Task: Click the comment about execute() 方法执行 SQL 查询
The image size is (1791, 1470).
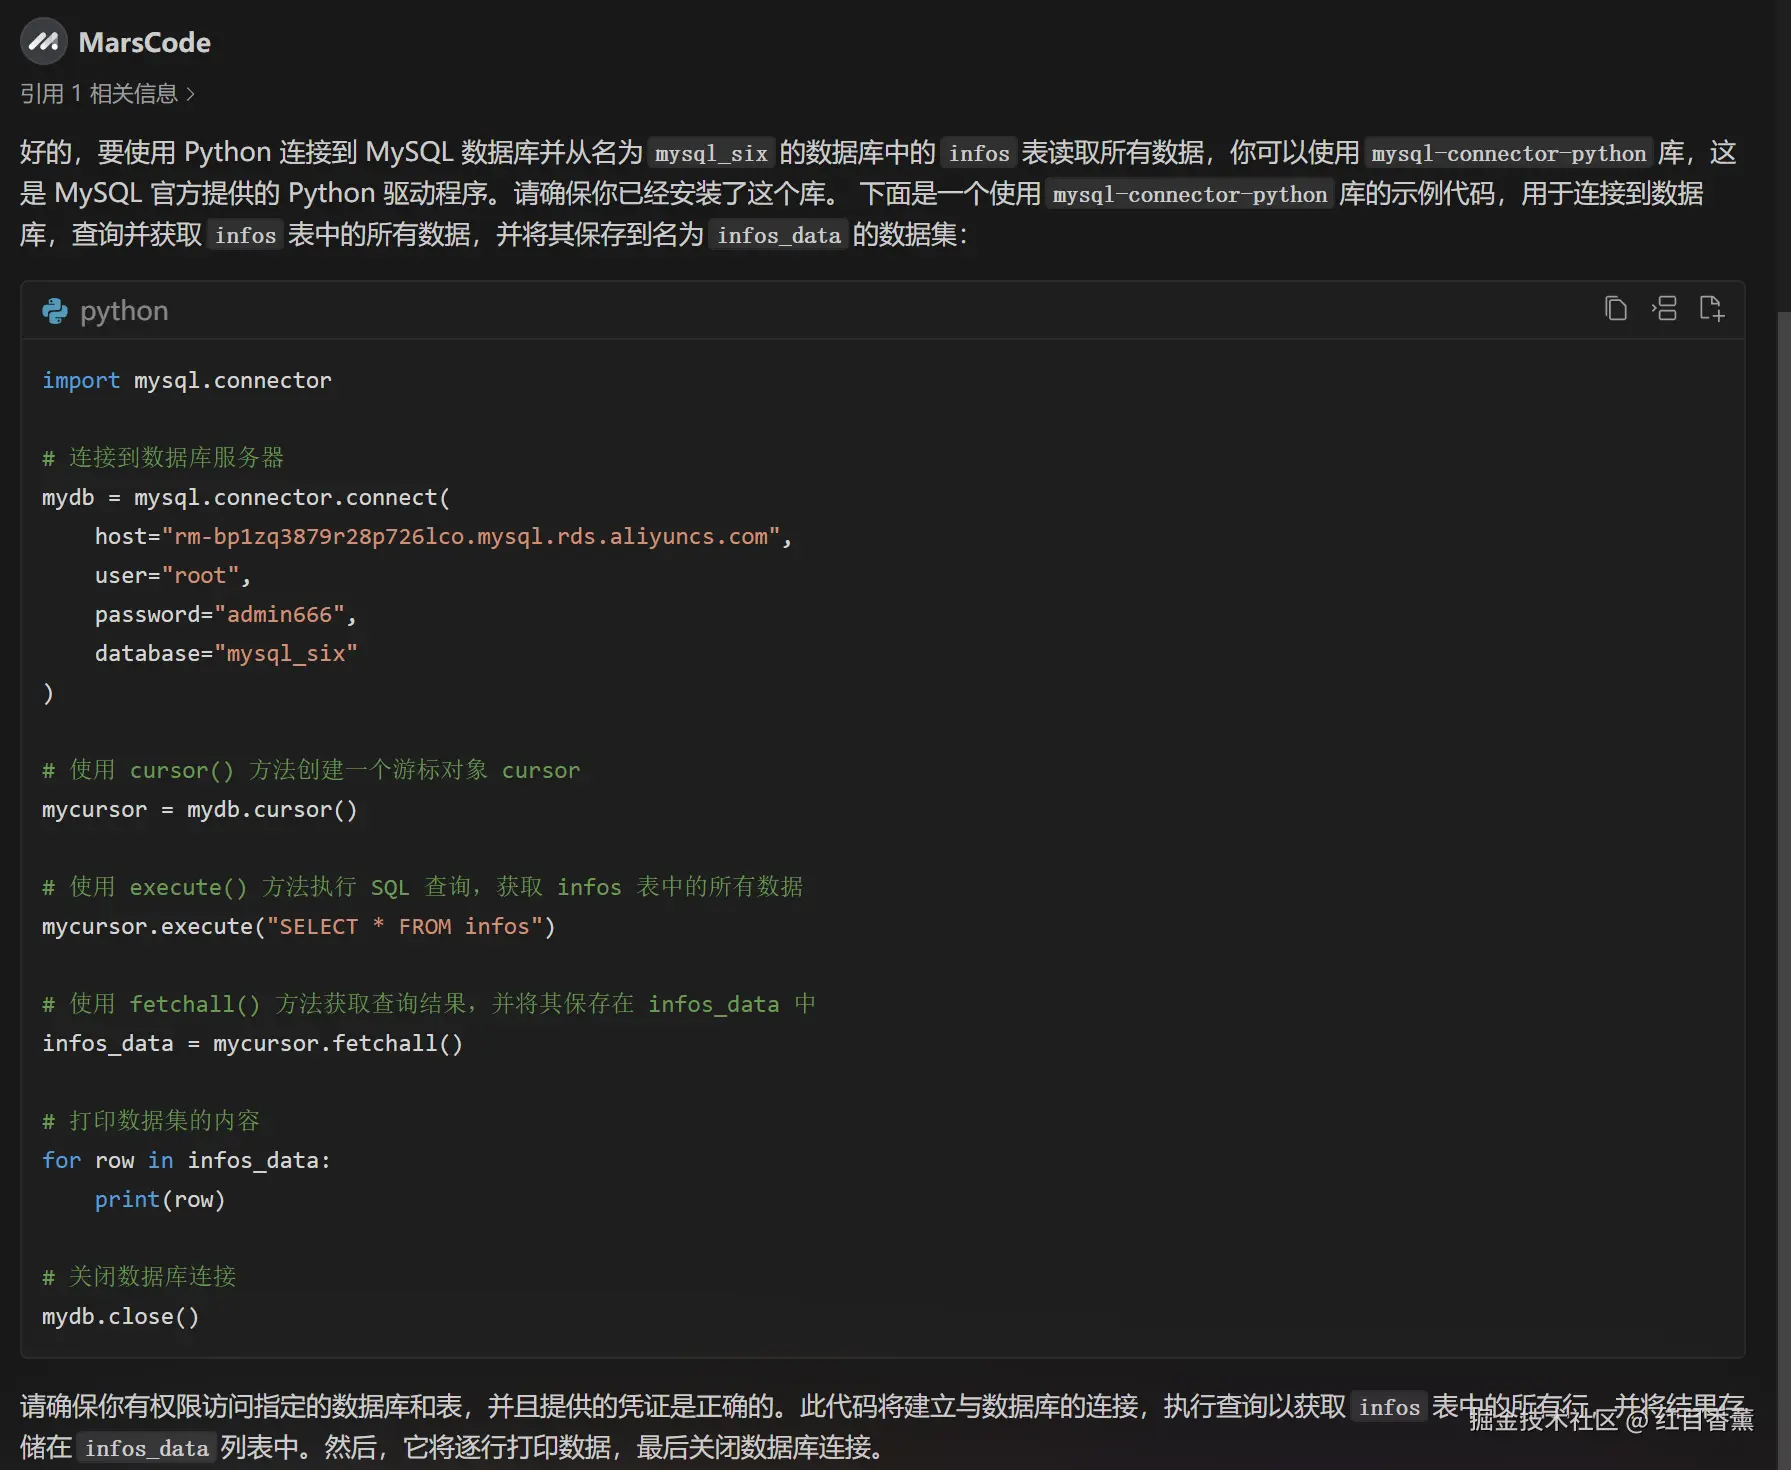Action: 422,887
